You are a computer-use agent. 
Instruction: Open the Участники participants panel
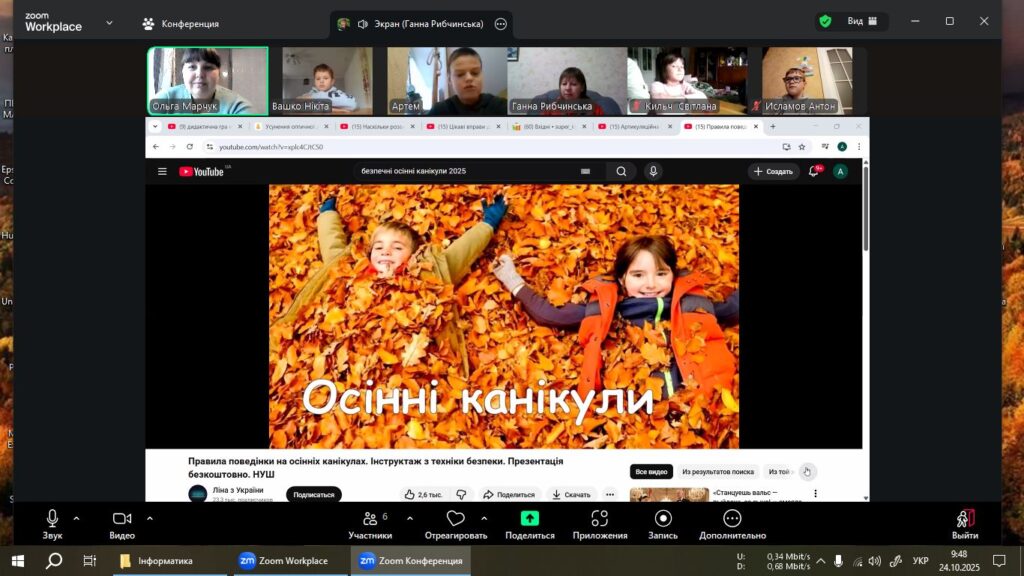click(370, 519)
